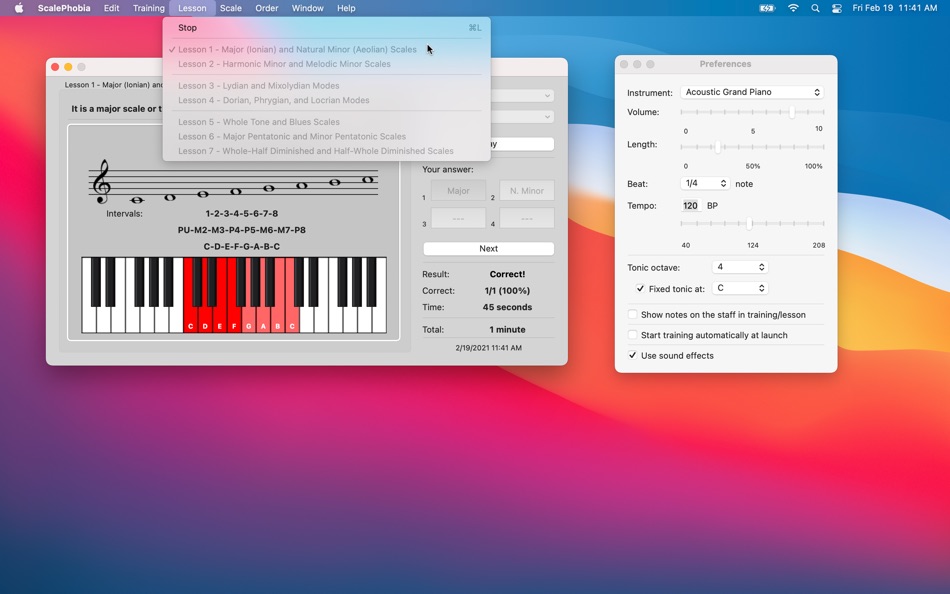The height and width of the screenshot is (594, 950).
Task: Click the Major answer button
Action: pyautogui.click(x=458, y=190)
